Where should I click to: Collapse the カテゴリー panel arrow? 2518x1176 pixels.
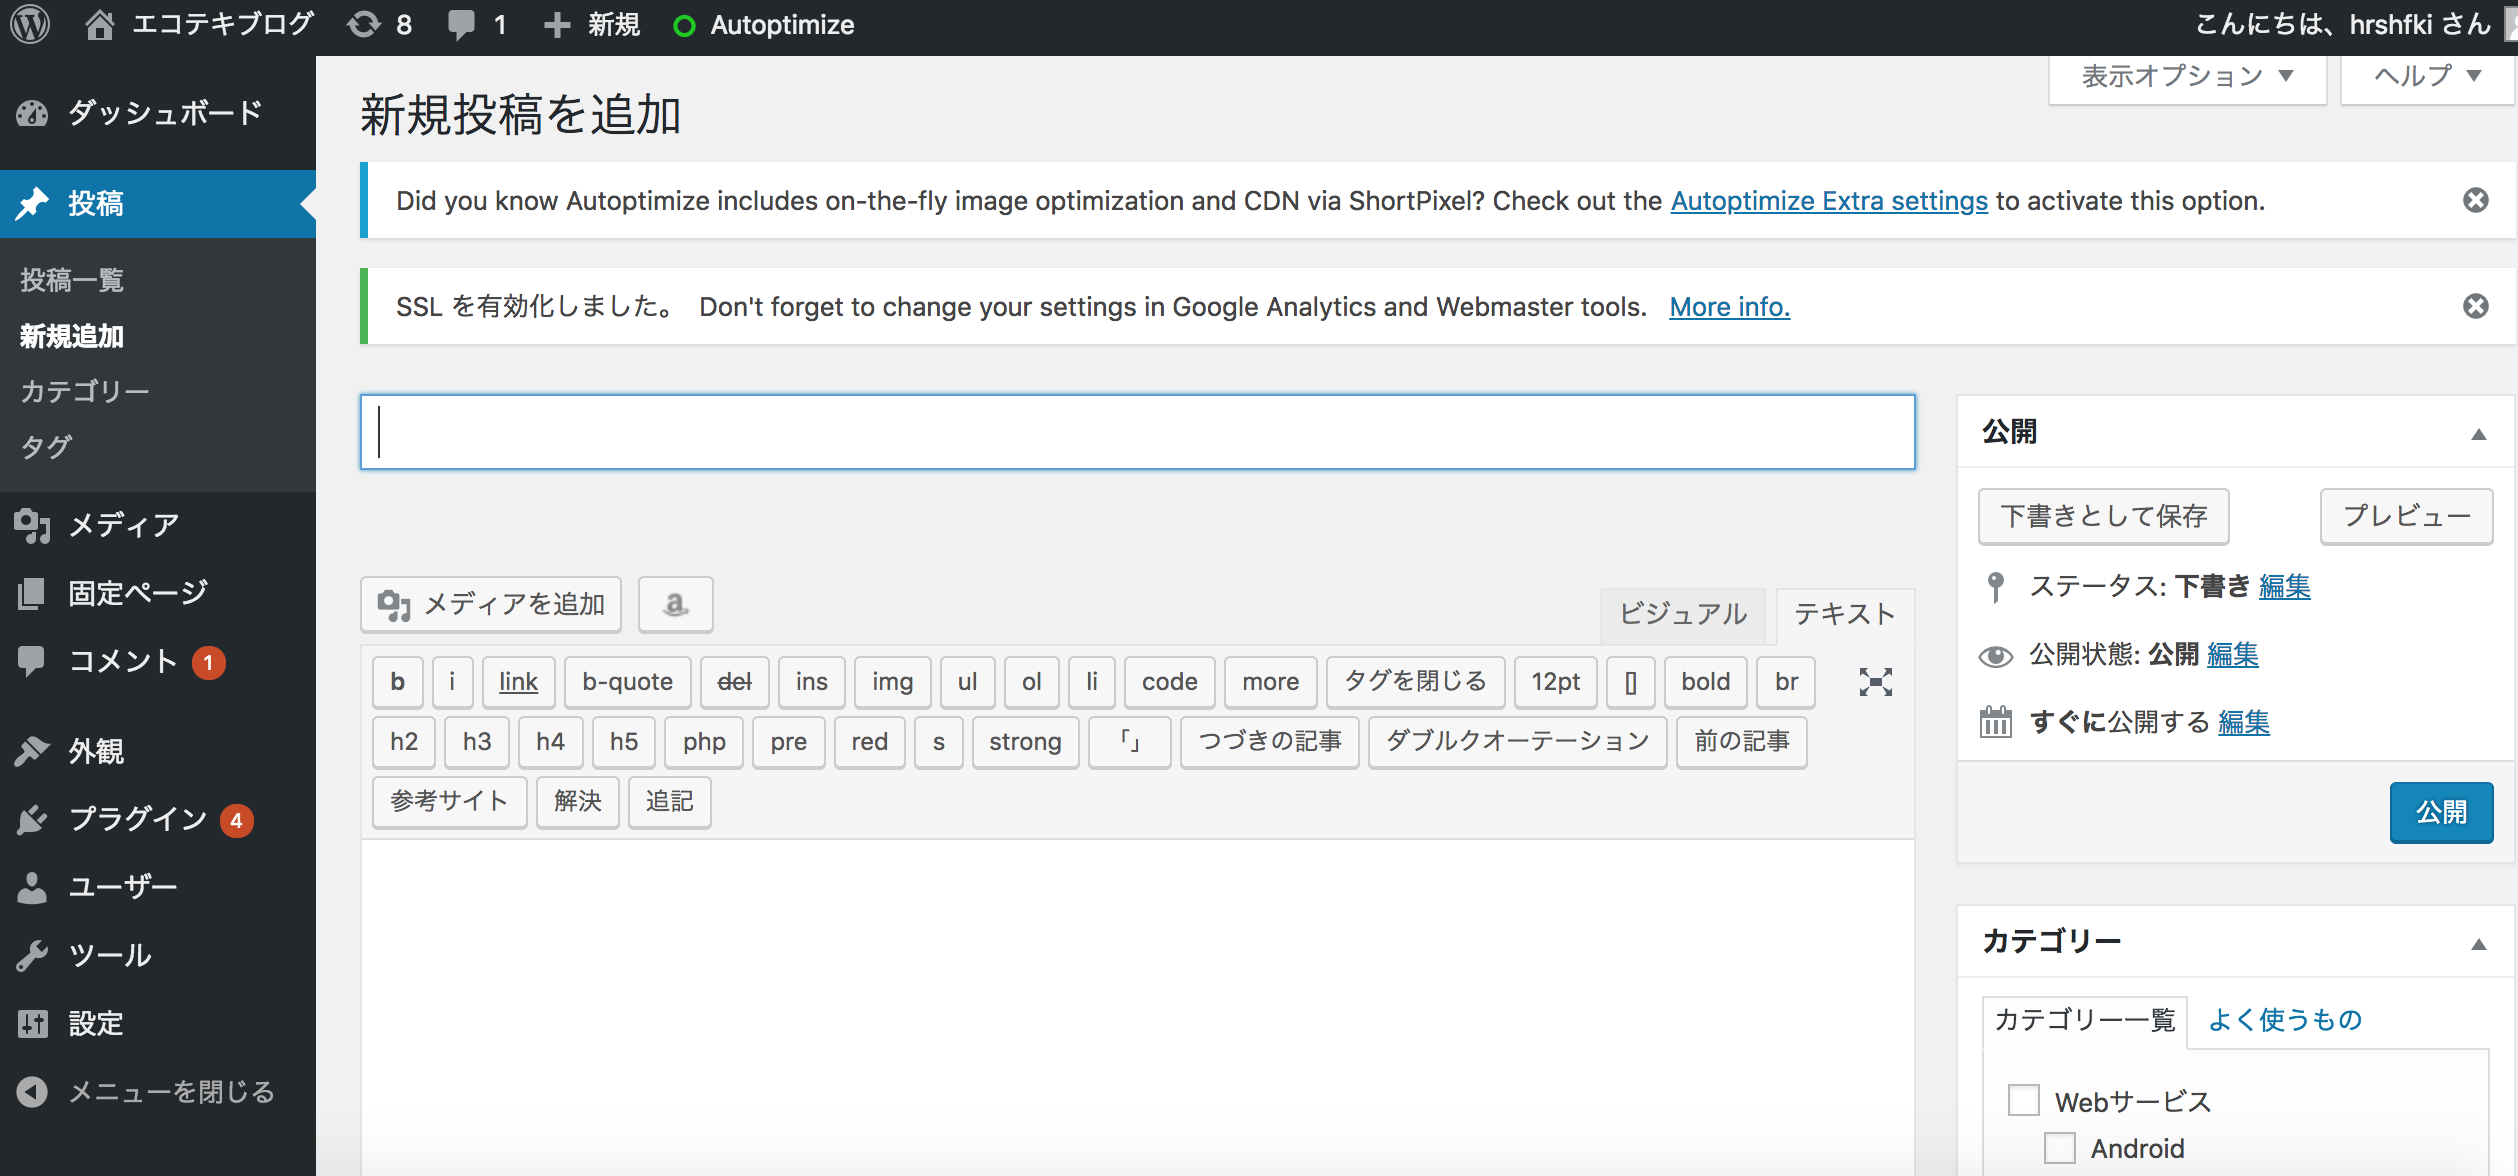coord(2478,943)
